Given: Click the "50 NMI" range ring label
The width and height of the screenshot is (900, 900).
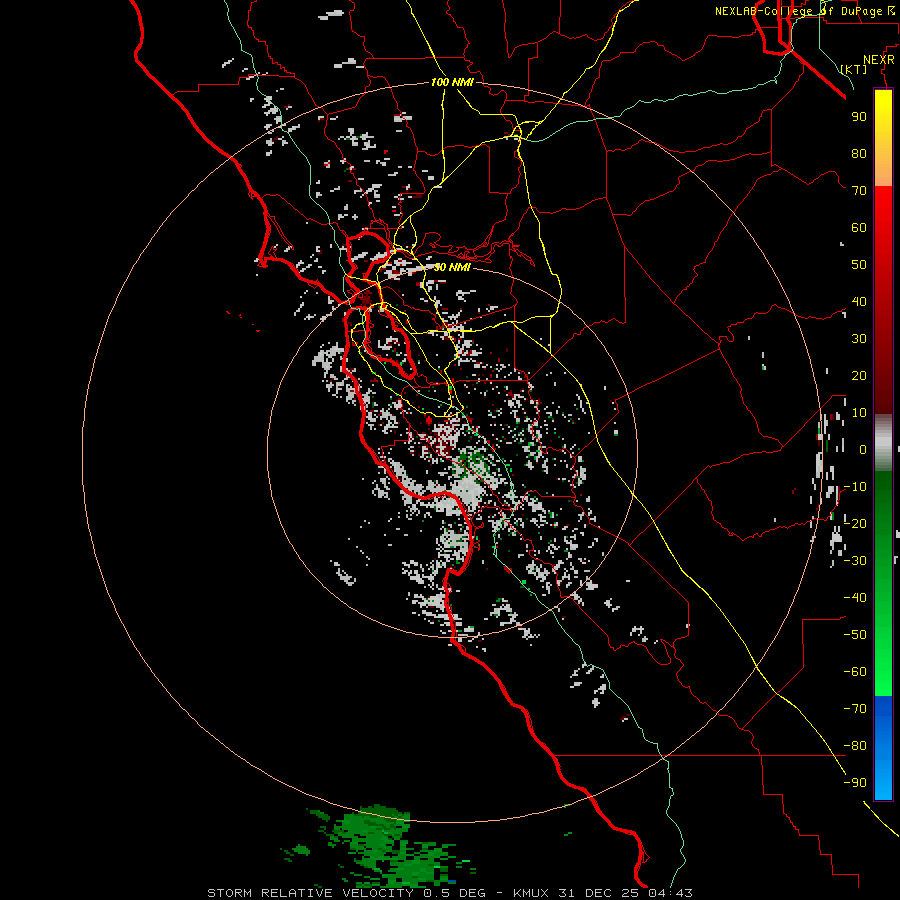Looking at the screenshot, I should click(452, 267).
